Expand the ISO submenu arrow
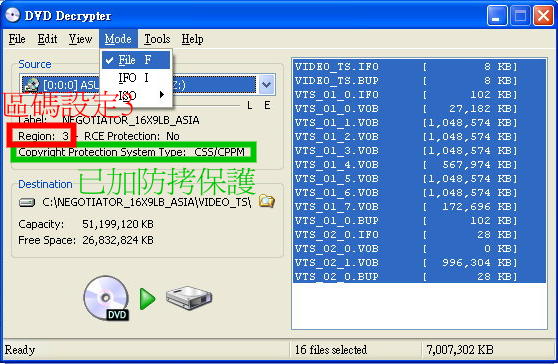558x364 pixels. click(162, 95)
